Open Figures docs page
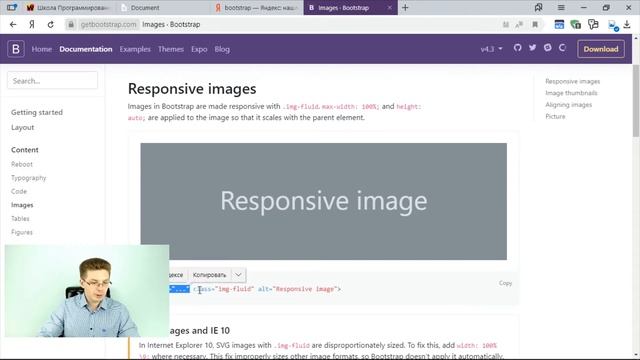 point(22,232)
